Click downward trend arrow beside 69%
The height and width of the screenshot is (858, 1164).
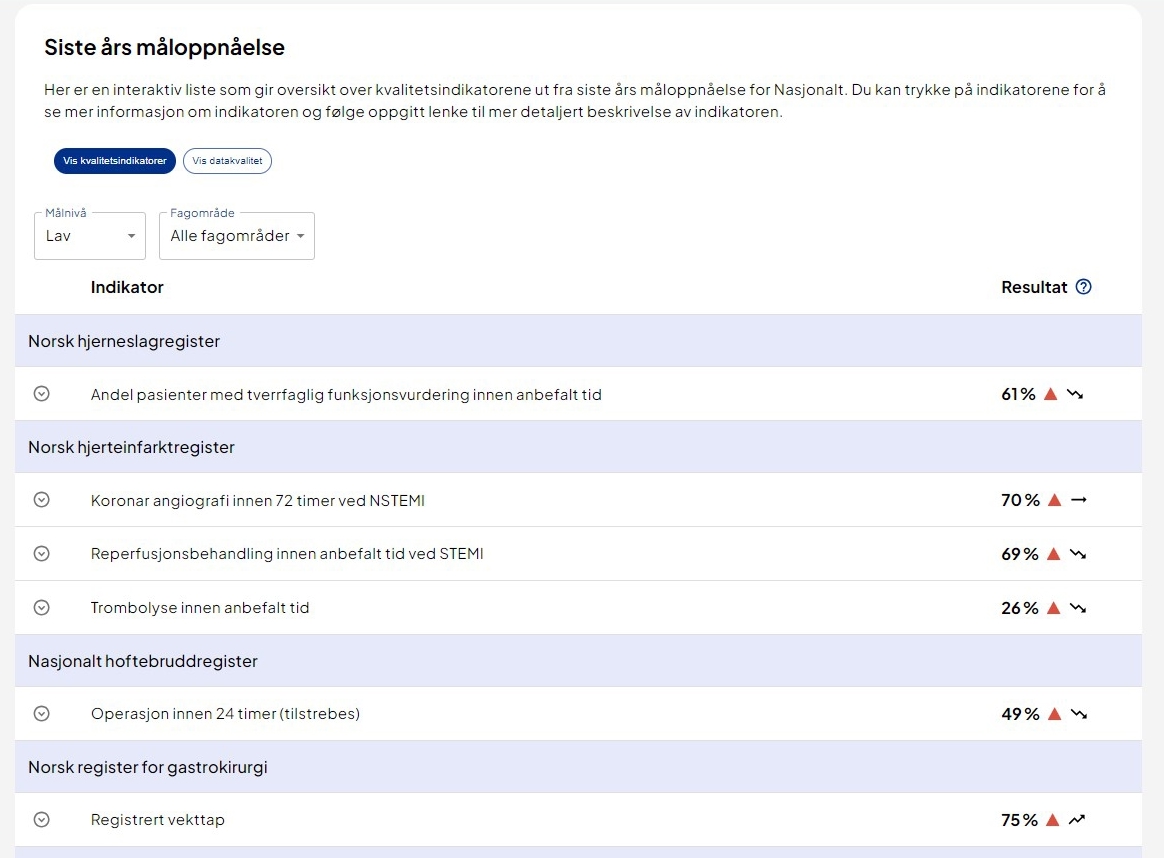tap(1076, 554)
